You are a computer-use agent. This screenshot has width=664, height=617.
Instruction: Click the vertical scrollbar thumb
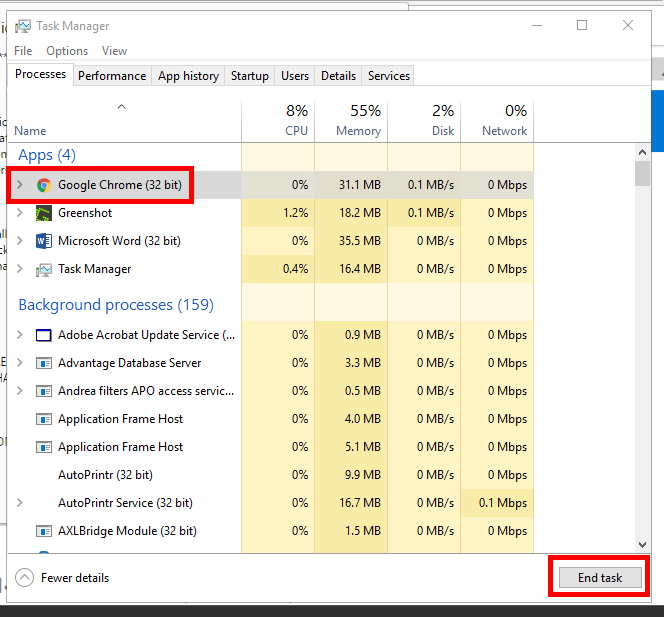[x=642, y=173]
